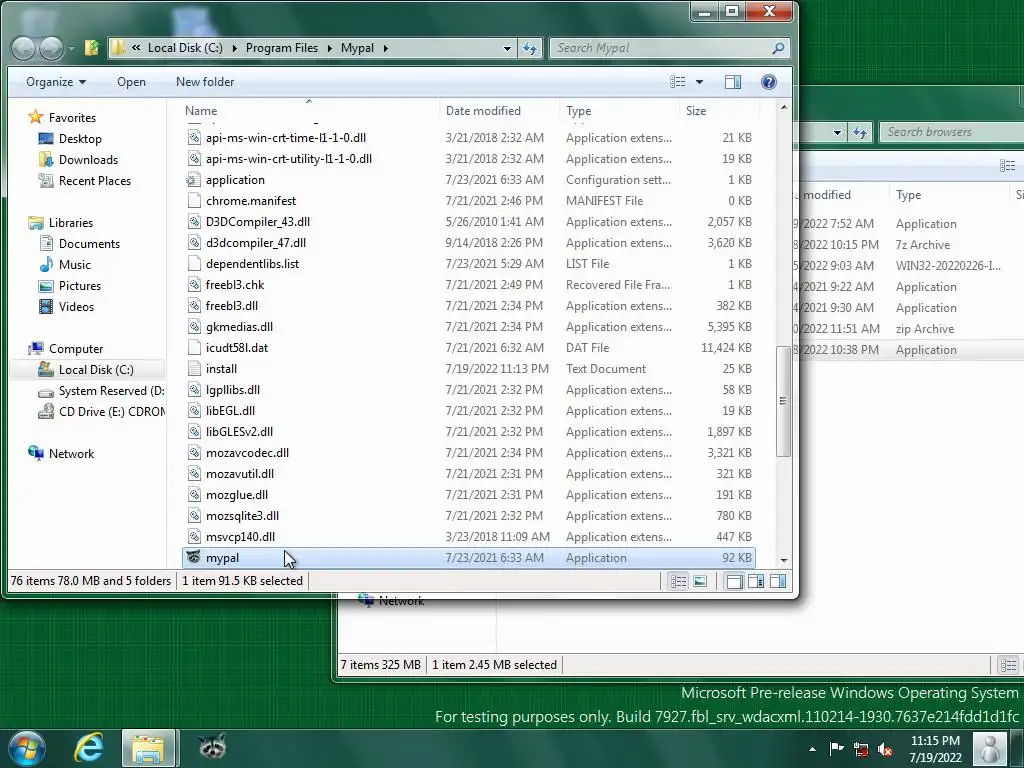Switch to details view in status bar
Screen dimensions: 1024x768
pos(679,581)
